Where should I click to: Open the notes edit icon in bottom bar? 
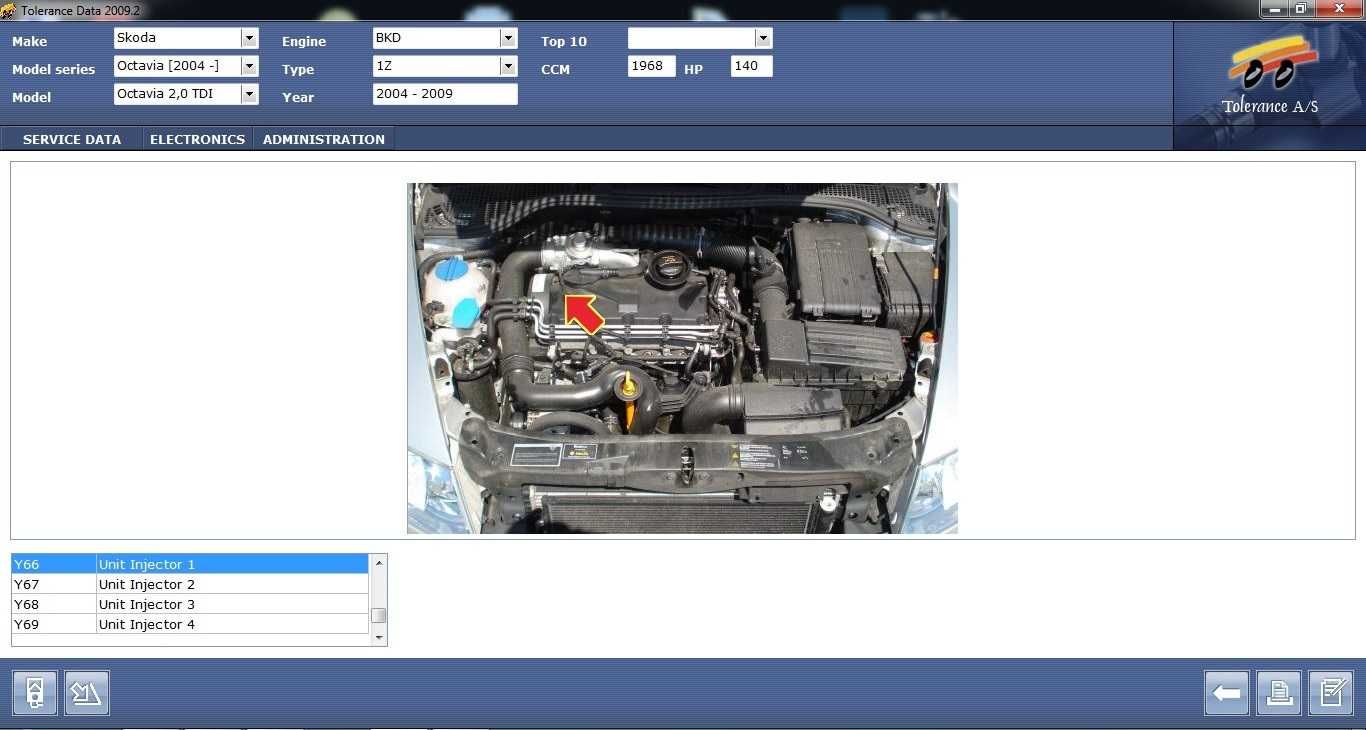coord(1331,692)
